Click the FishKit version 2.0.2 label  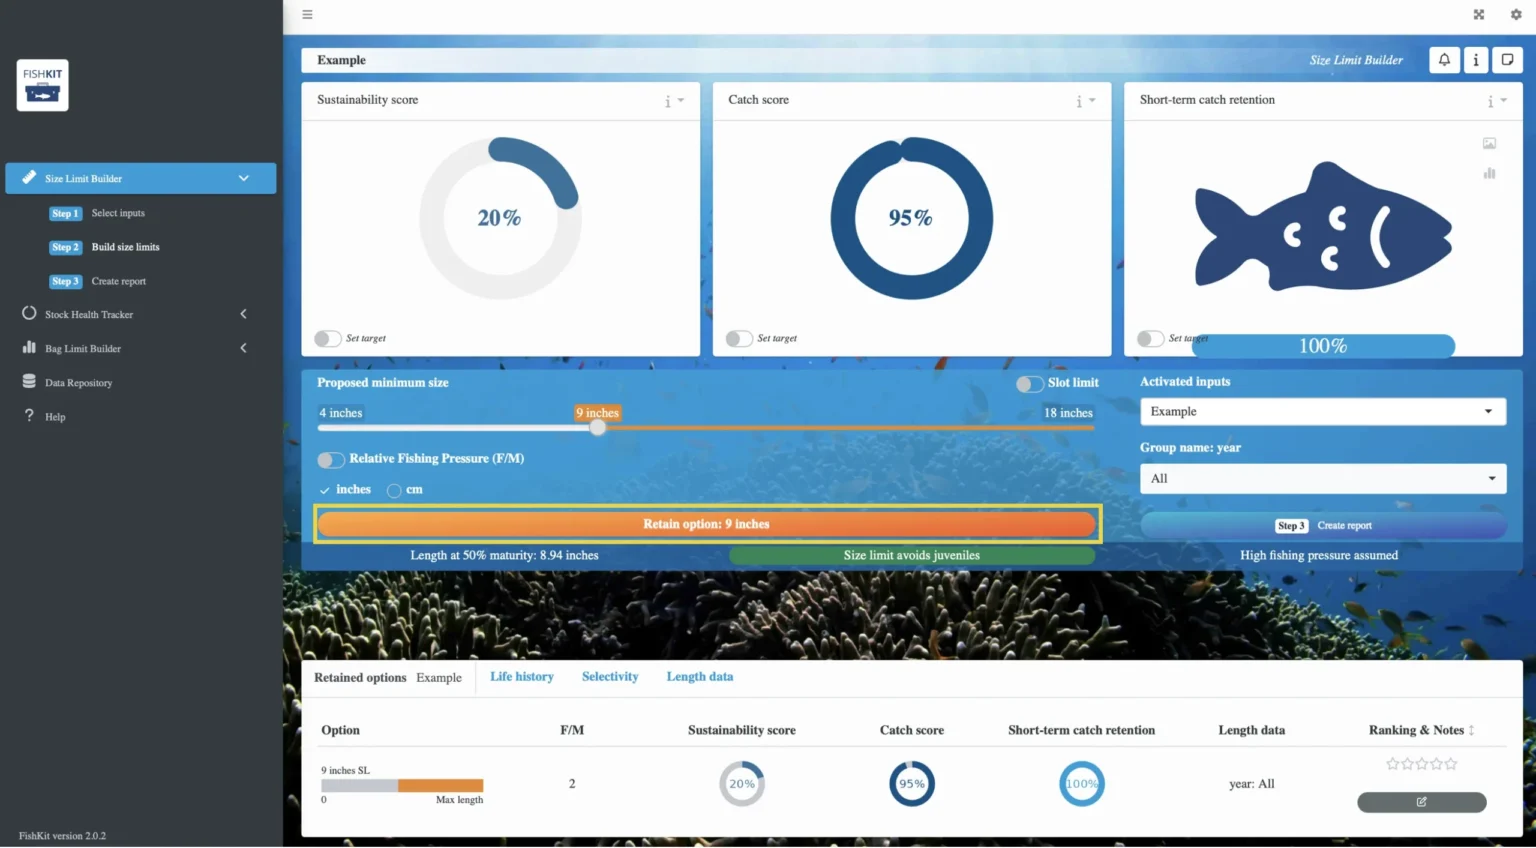[x=62, y=836]
